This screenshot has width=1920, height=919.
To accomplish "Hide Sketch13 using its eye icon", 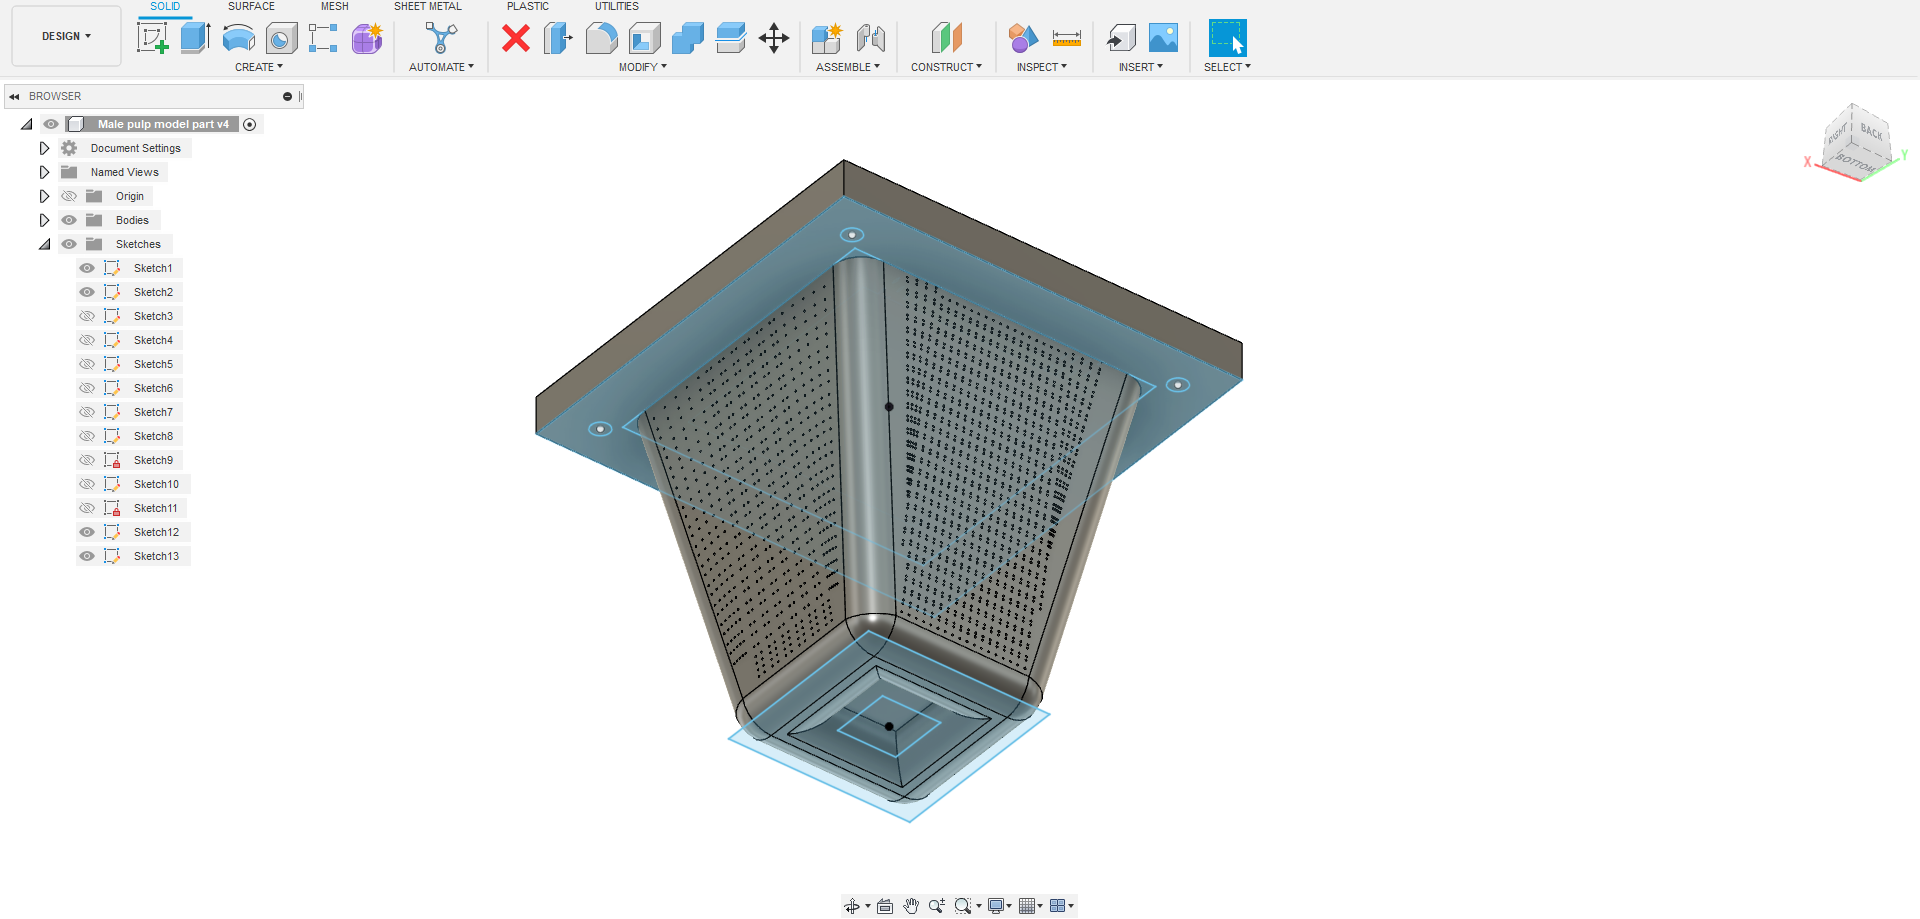I will tap(87, 556).
